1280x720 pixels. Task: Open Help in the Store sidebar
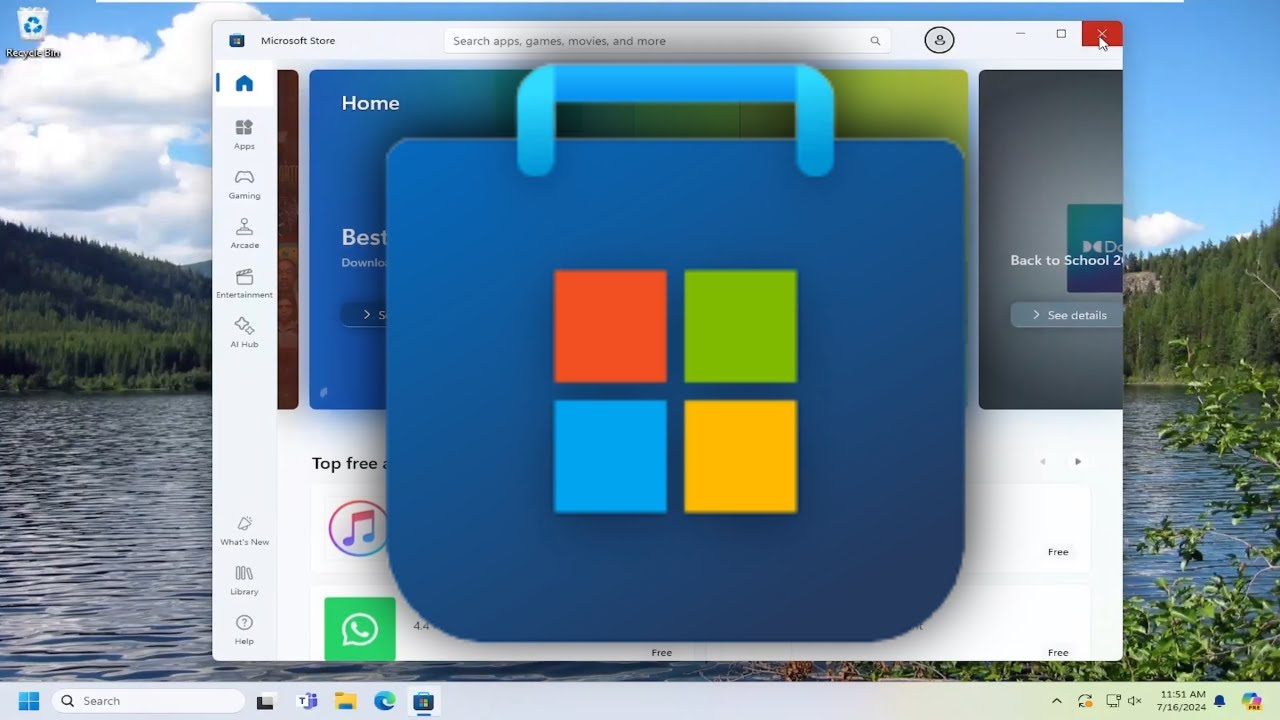[x=244, y=629]
